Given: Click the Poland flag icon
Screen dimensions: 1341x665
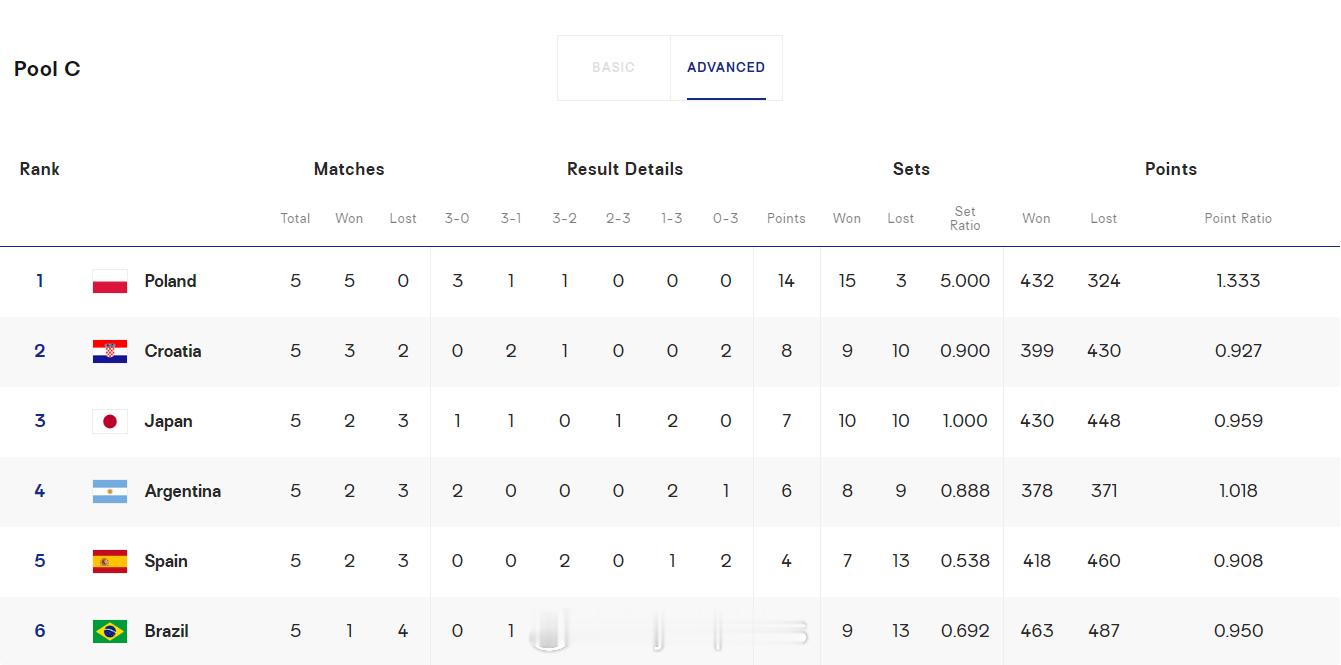Looking at the screenshot, I should pyautogui.click(x=110, y=281).
